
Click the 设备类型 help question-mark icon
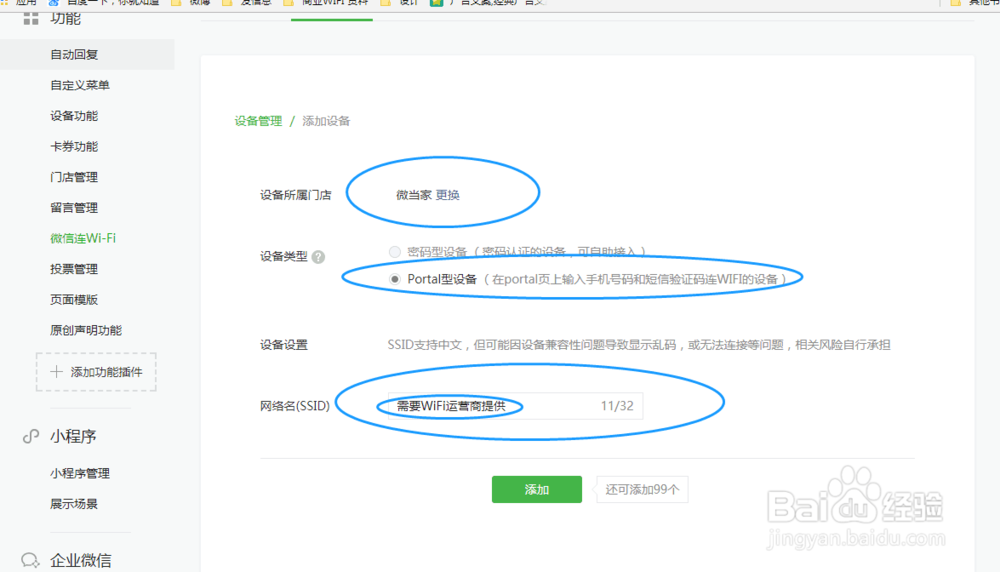(x=318, y=256)
